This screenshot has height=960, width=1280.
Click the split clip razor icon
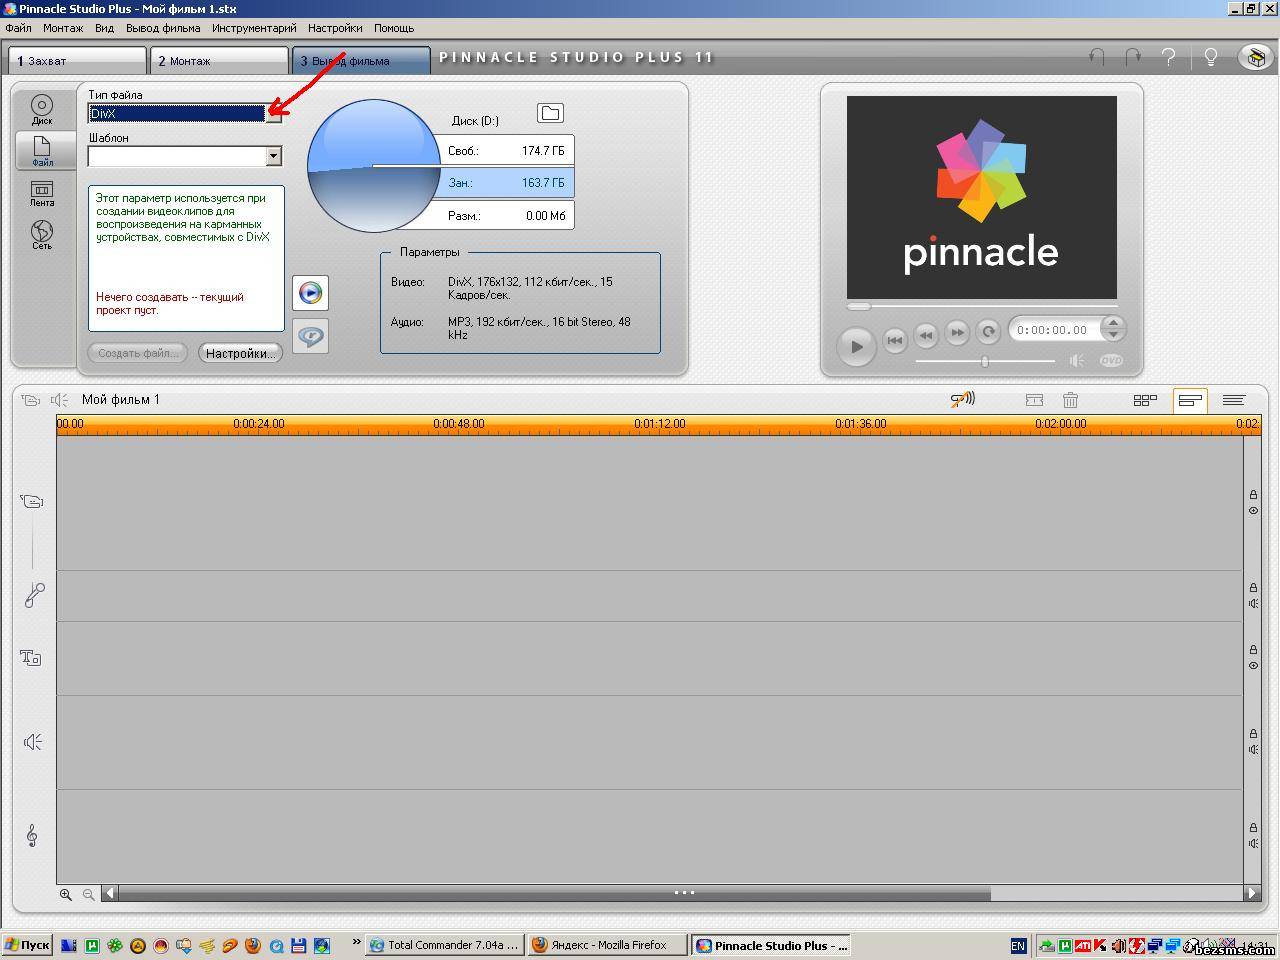click(1034, 400)
